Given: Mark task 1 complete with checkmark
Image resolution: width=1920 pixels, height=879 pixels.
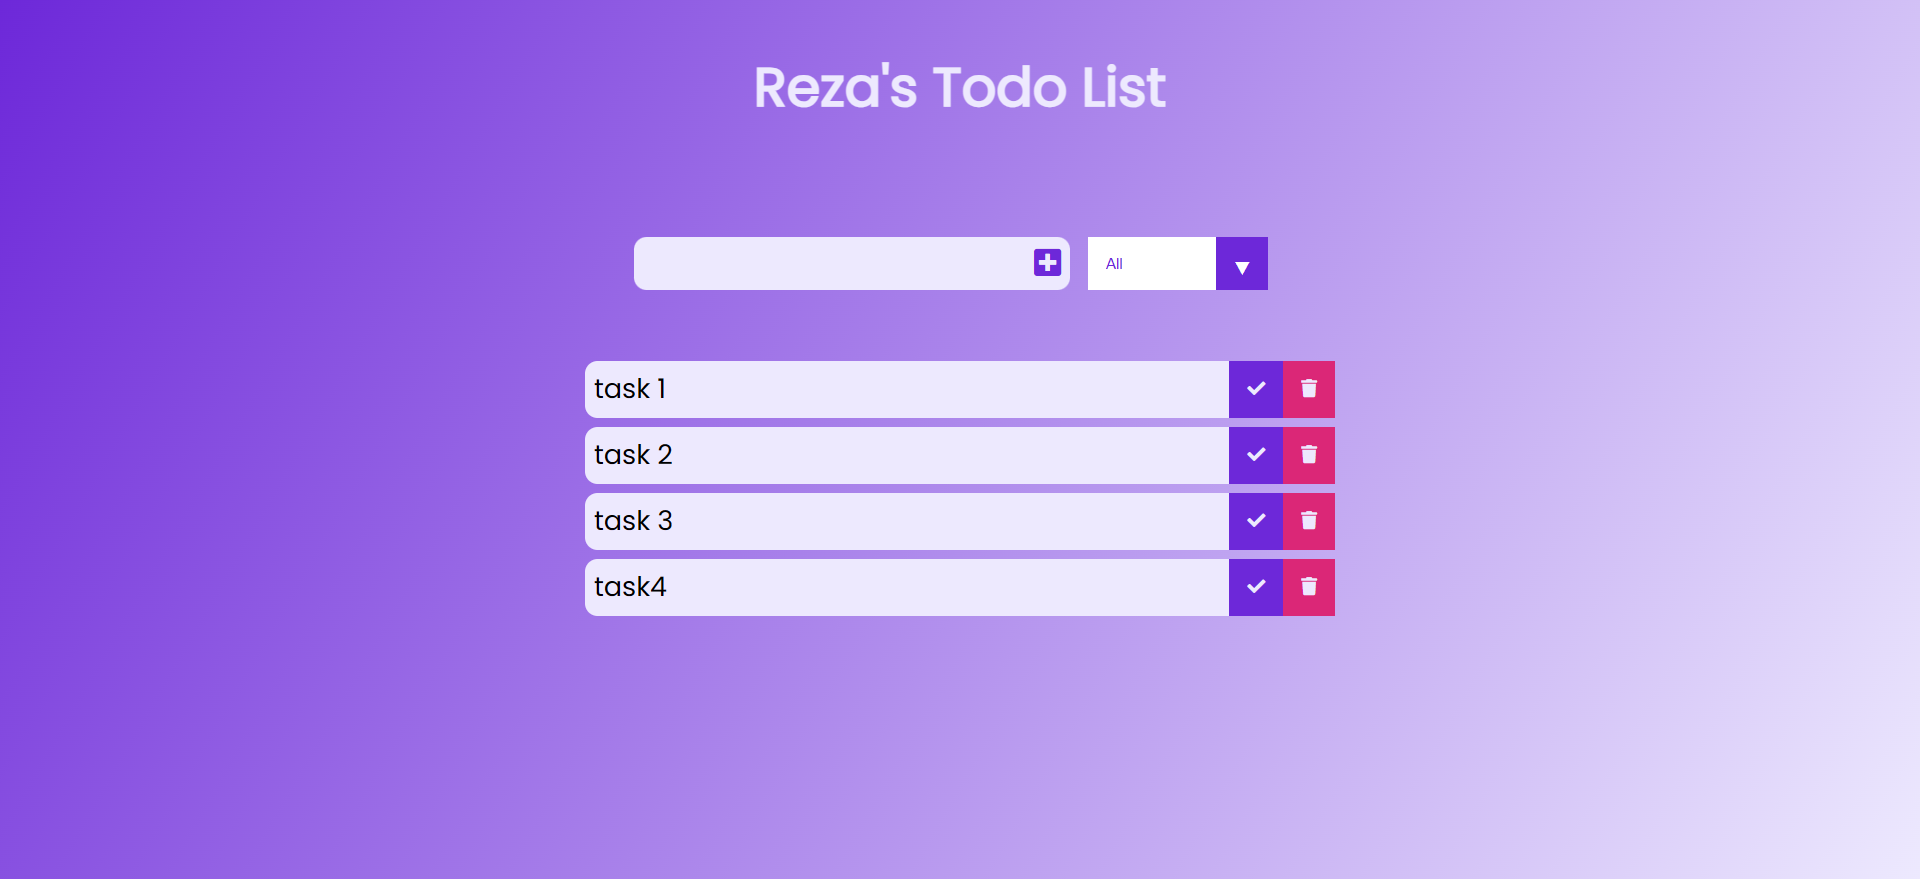Looking at the screenshot, I should tap(1256, 389).
